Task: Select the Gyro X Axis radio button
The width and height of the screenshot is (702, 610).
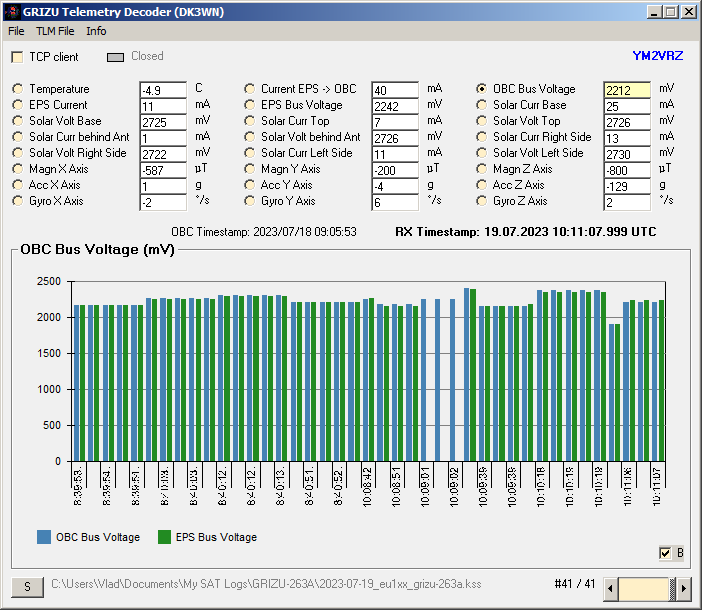Action: [17, 201]
